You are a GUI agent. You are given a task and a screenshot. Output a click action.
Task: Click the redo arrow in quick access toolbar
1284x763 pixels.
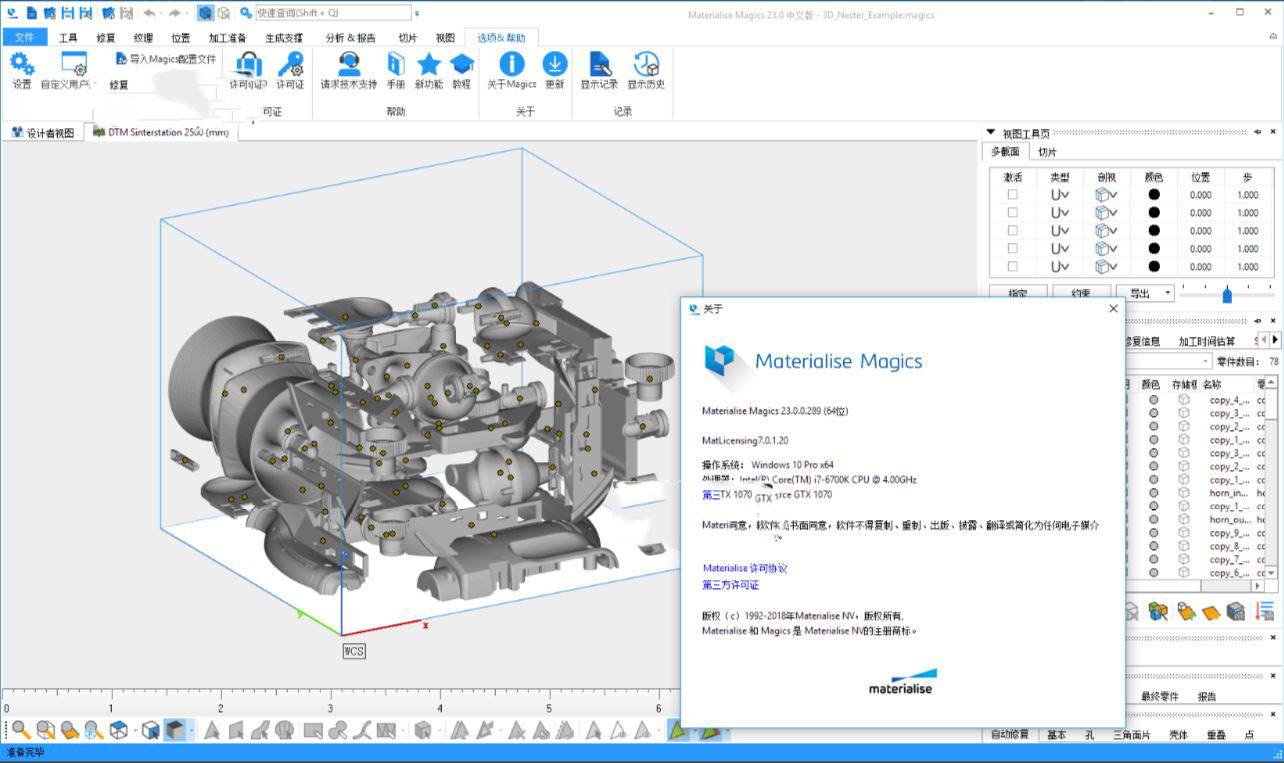click(x=176, y=13)
